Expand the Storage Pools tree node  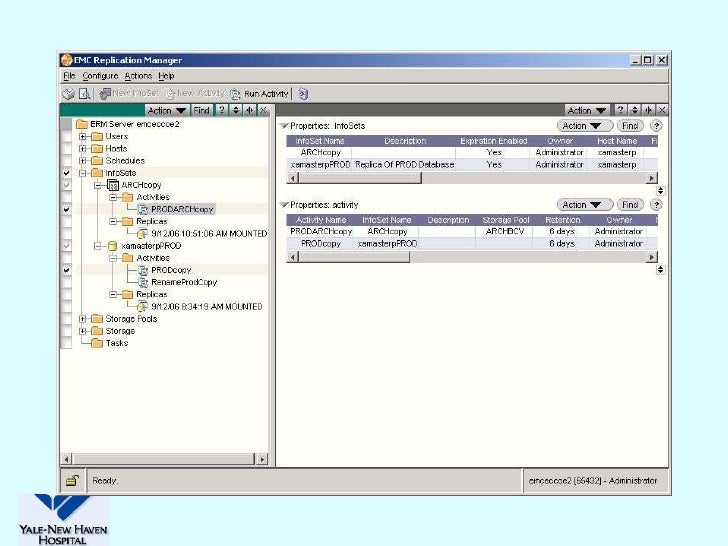pyautogui.click(x=83, y=319)
